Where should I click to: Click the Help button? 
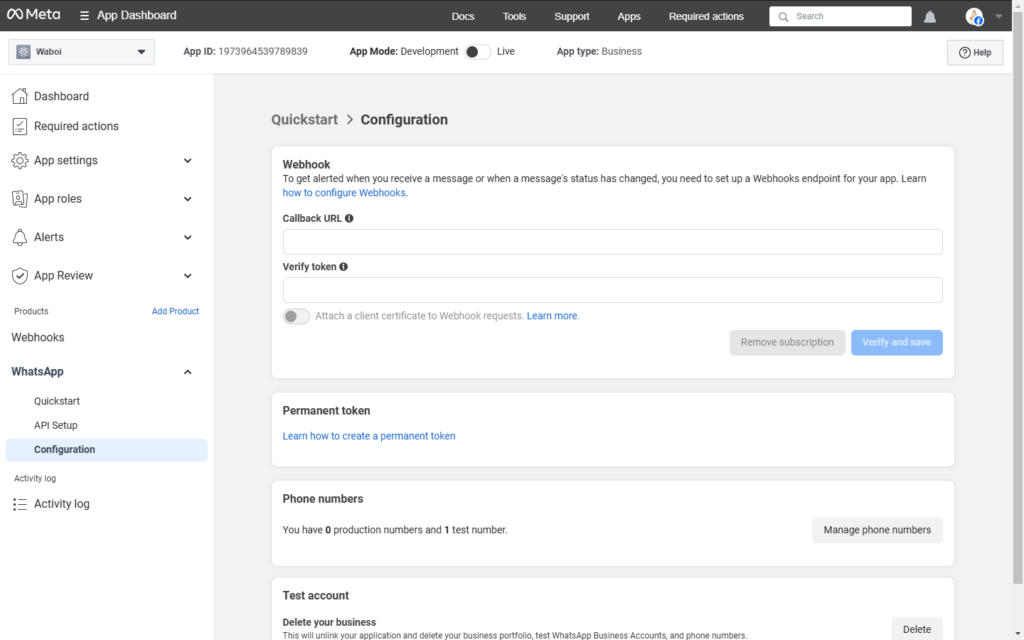975,53
